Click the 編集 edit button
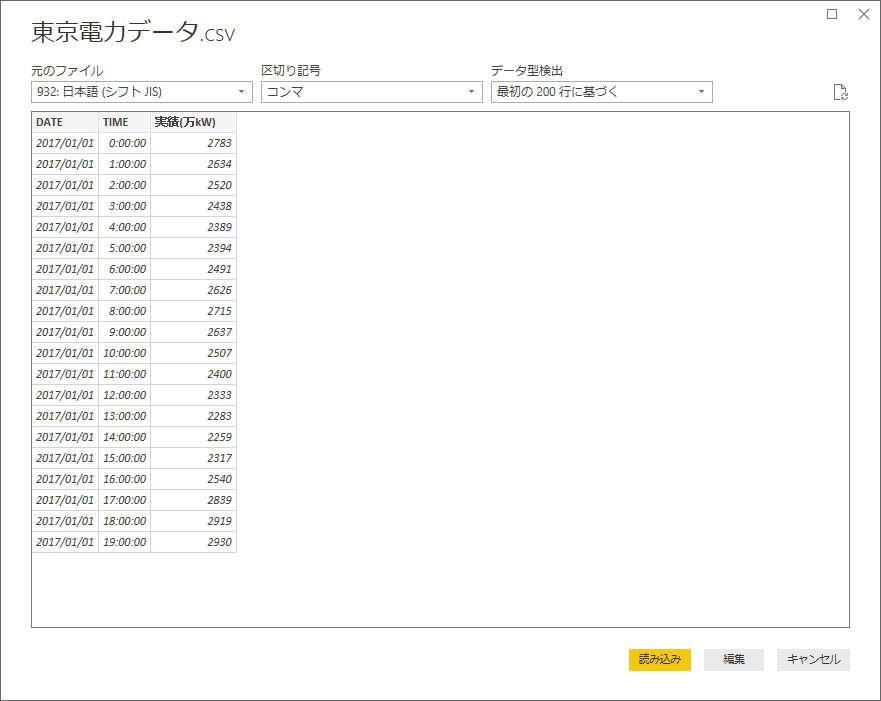 [734, 659]
